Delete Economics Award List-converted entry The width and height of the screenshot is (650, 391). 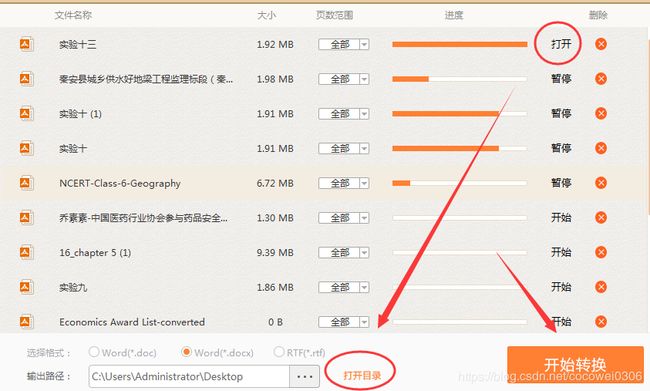pos(601,322)
